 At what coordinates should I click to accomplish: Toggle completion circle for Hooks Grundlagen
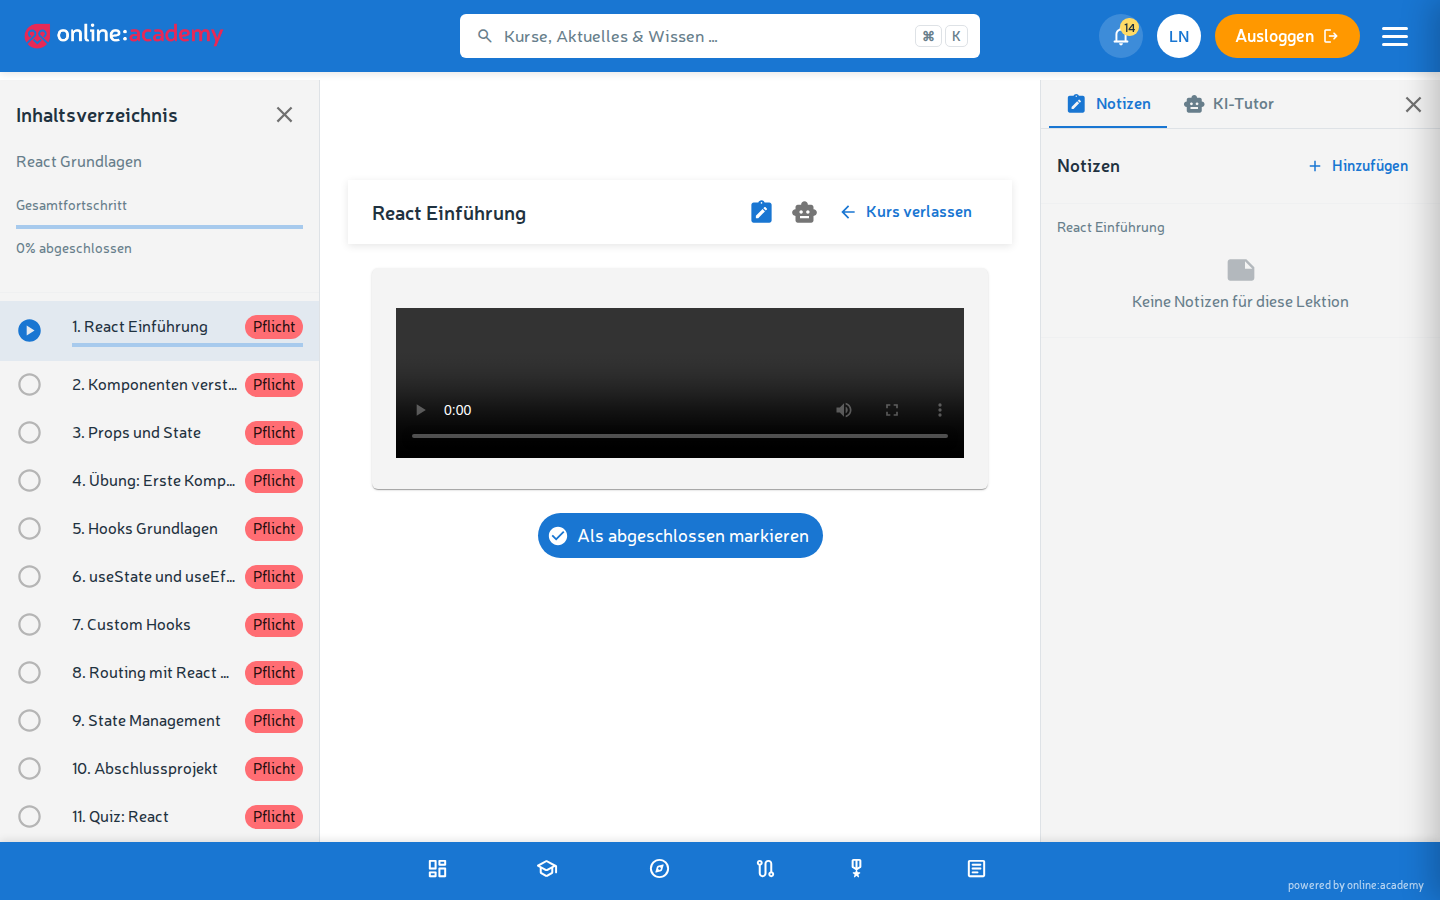pos(30,529)
